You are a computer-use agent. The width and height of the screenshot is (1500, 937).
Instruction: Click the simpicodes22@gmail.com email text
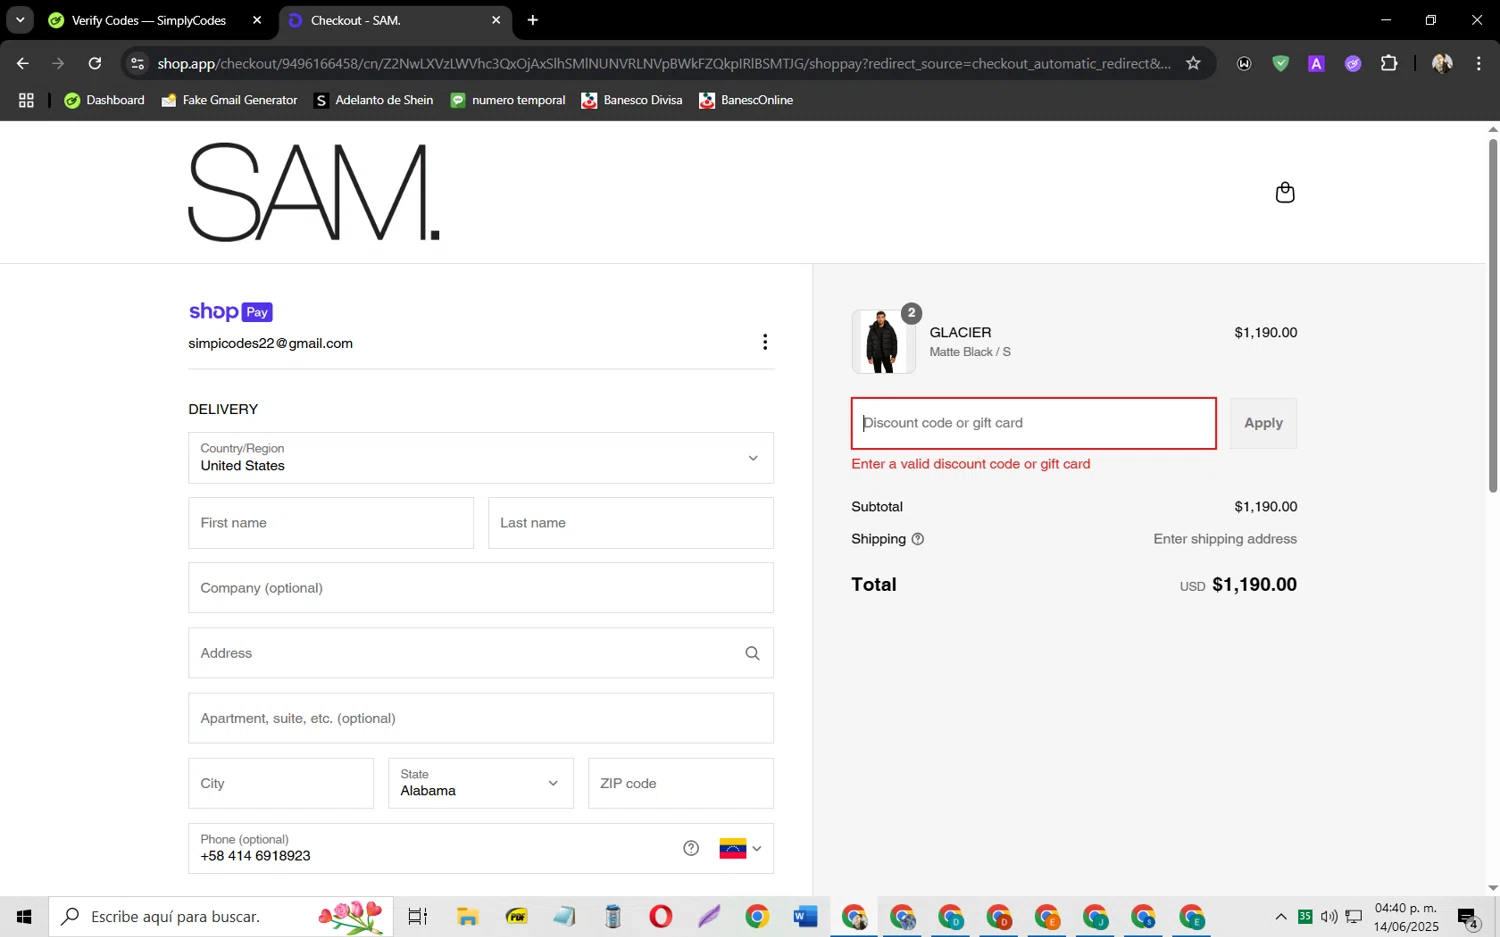click(270, 343)
